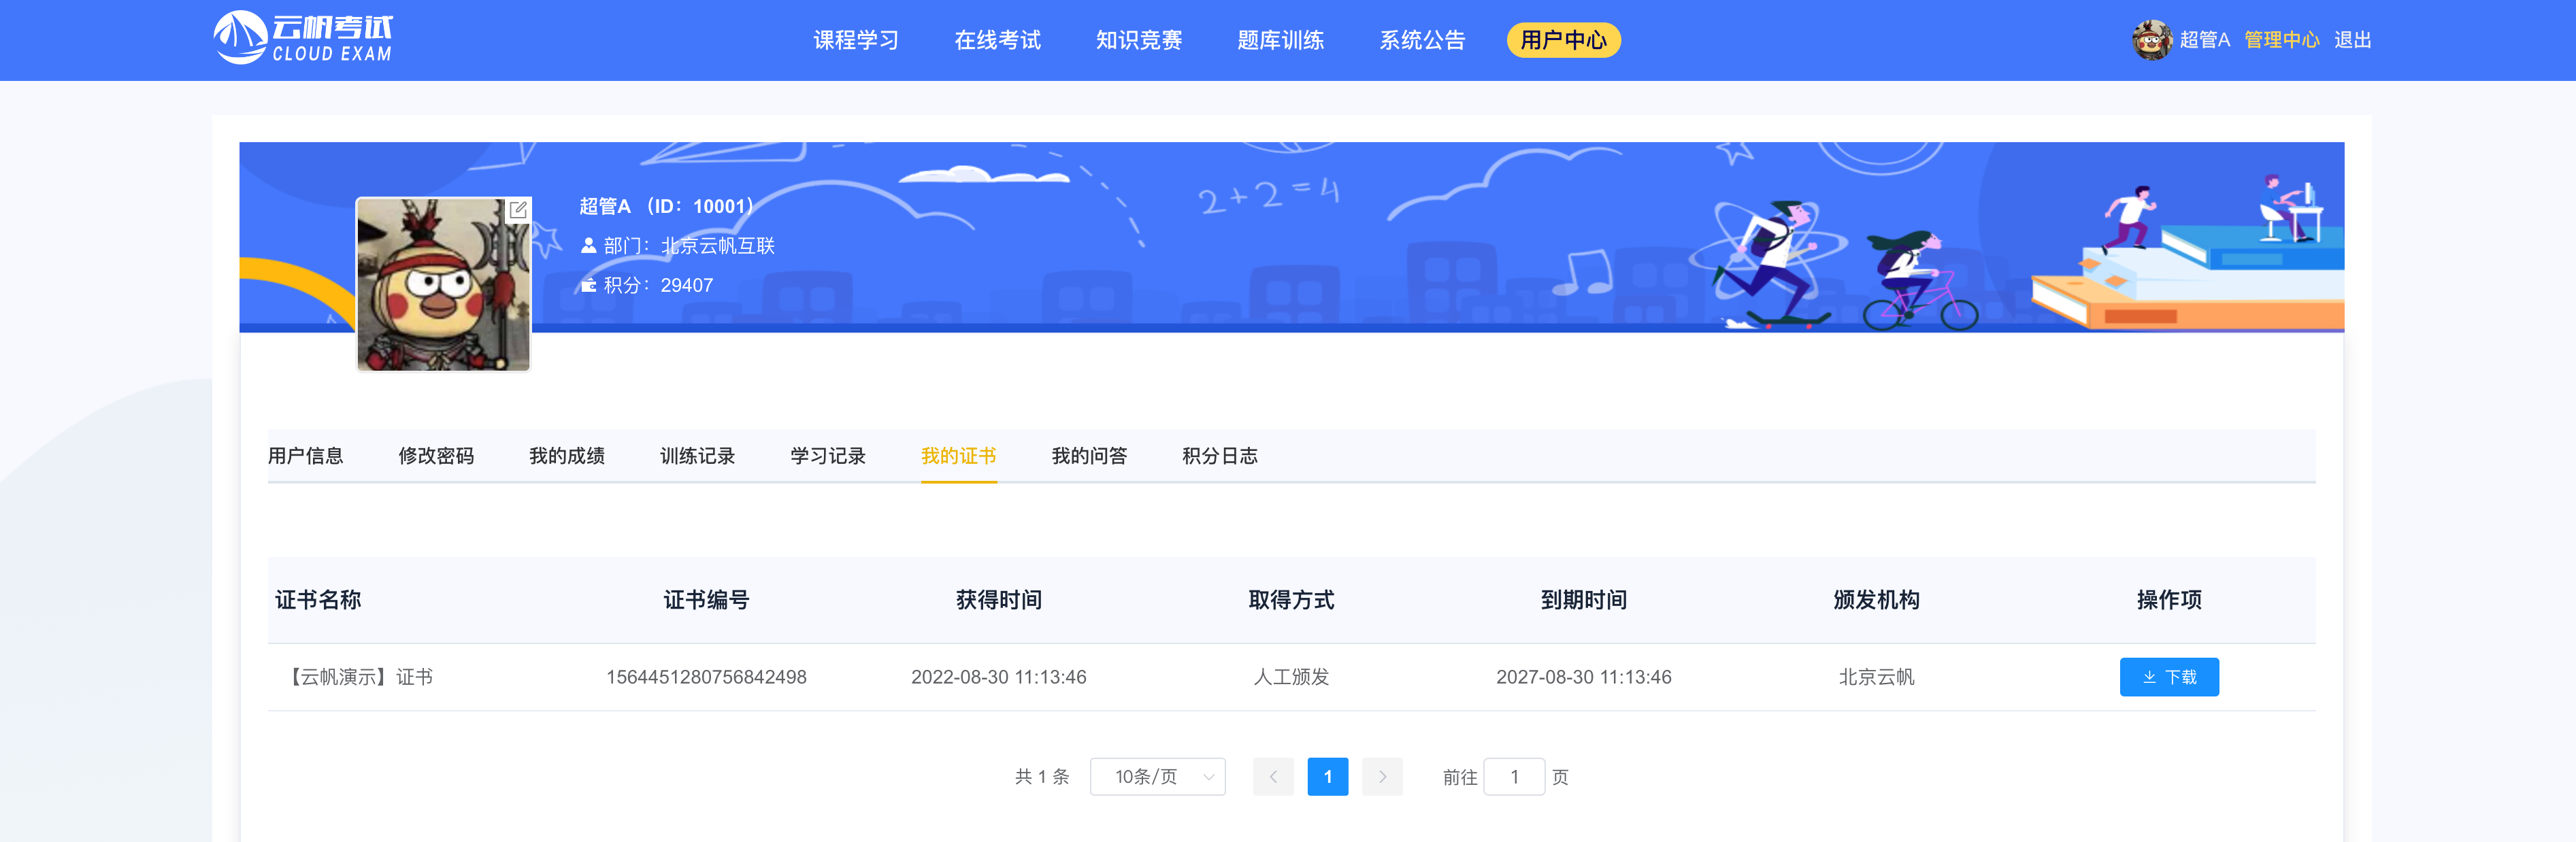
Task: Click the 前往 page number input
Action: [1514, 777]
